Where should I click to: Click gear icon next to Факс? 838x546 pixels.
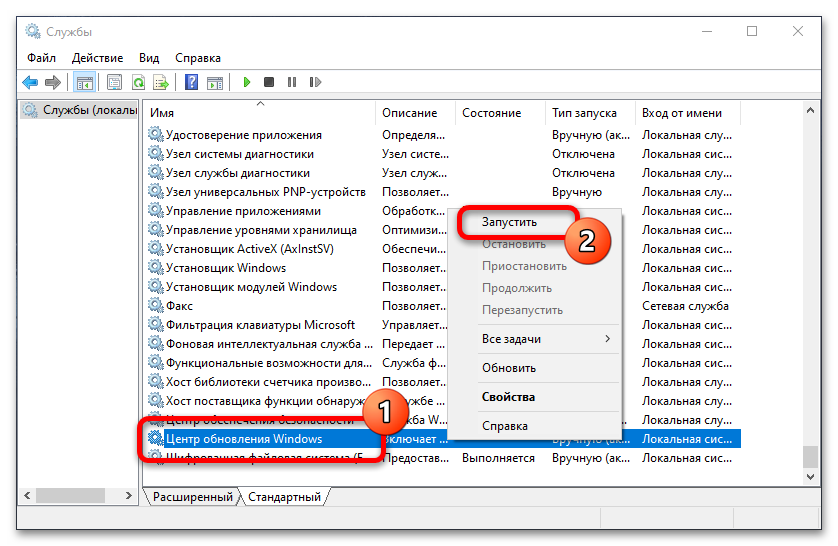tap(156, 306)
